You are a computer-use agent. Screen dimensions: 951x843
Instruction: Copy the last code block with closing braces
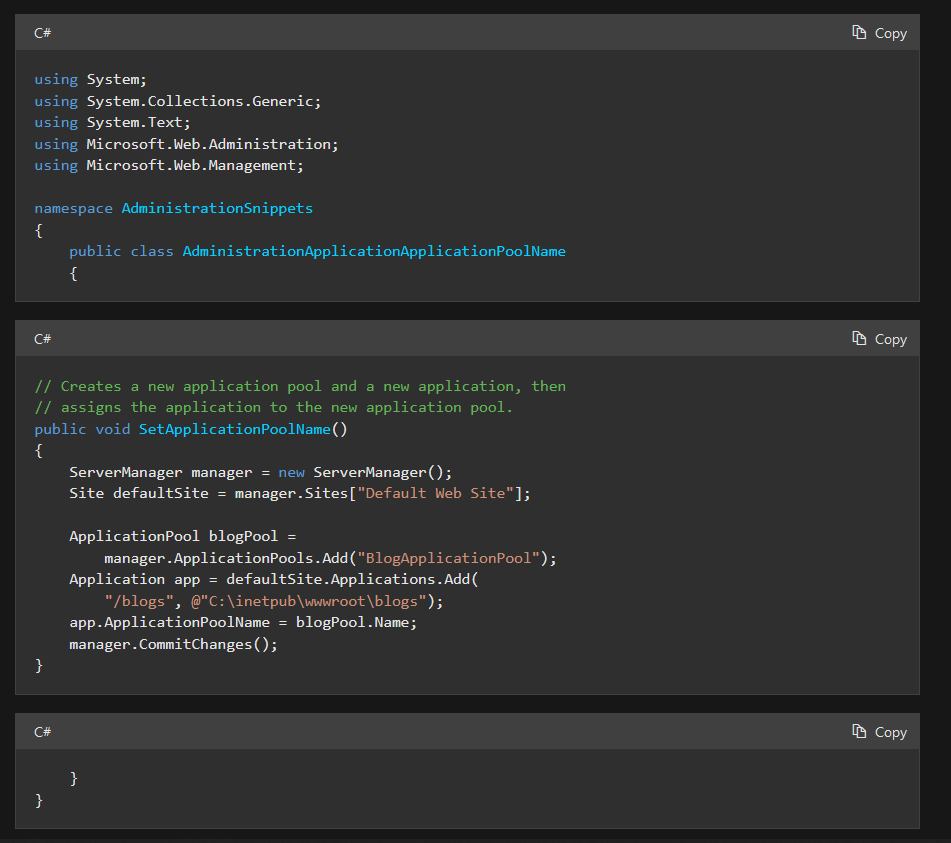pyautogui.click(x=879, y=731)
